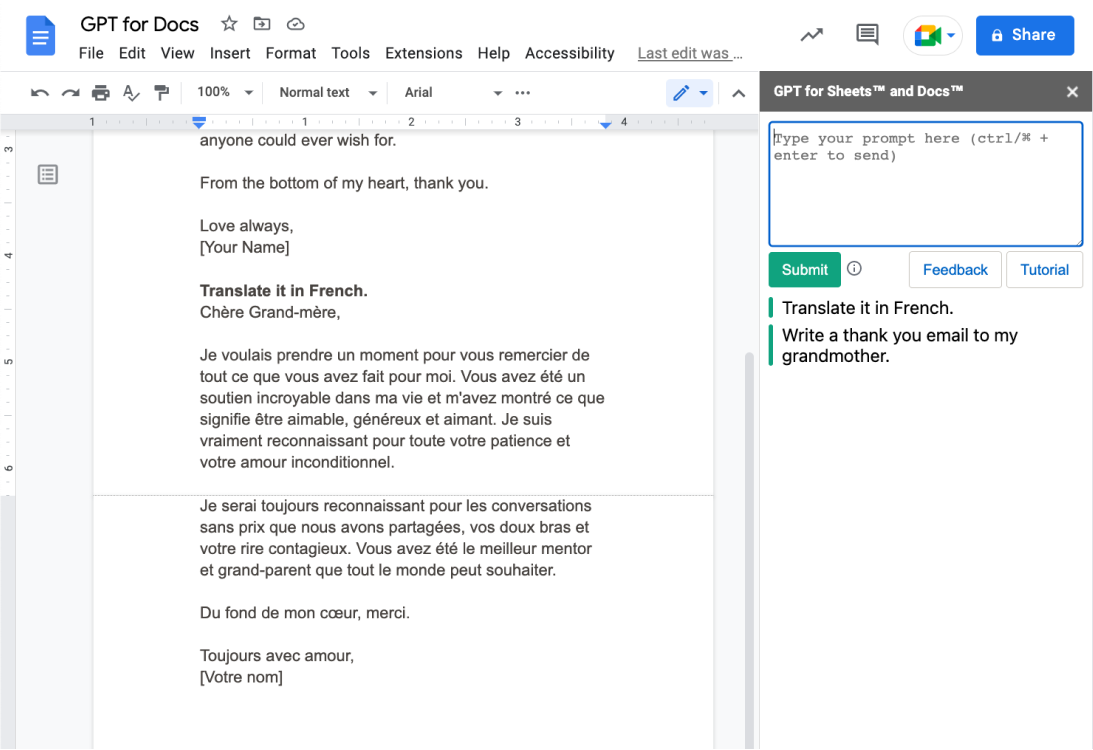Click the undo arrow icon

click(x=40, y=93)
